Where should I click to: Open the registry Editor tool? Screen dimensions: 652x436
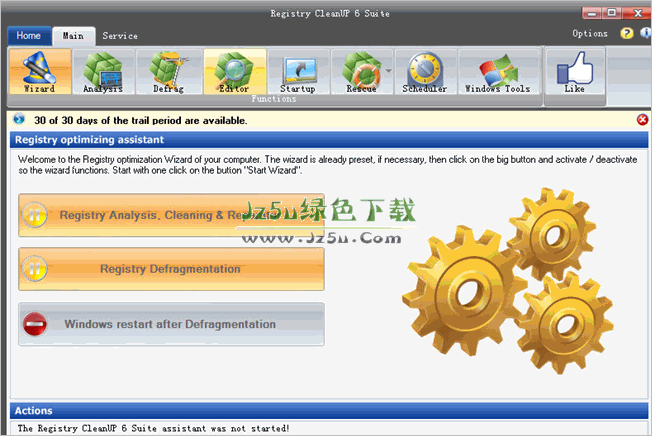click(x=235, y=71)
